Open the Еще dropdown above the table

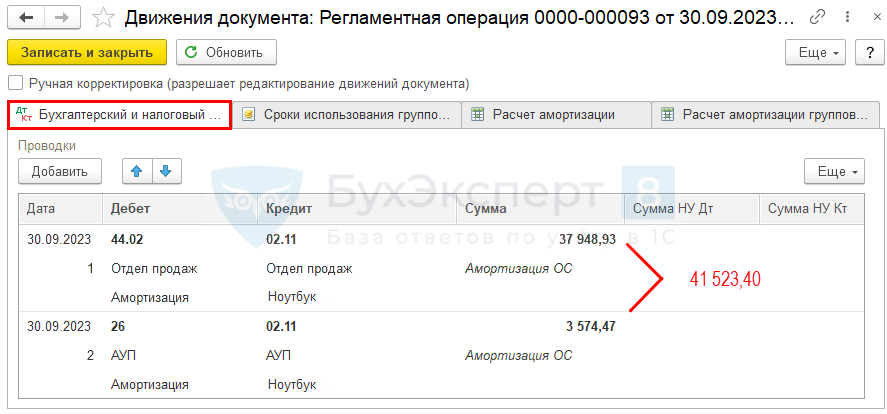coord(834,171)
